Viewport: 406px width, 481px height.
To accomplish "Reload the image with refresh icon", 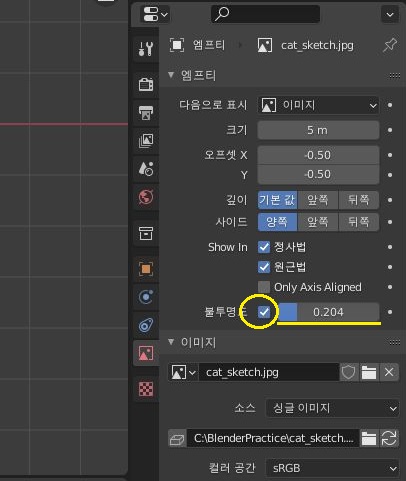I will (x=389, y=438).
